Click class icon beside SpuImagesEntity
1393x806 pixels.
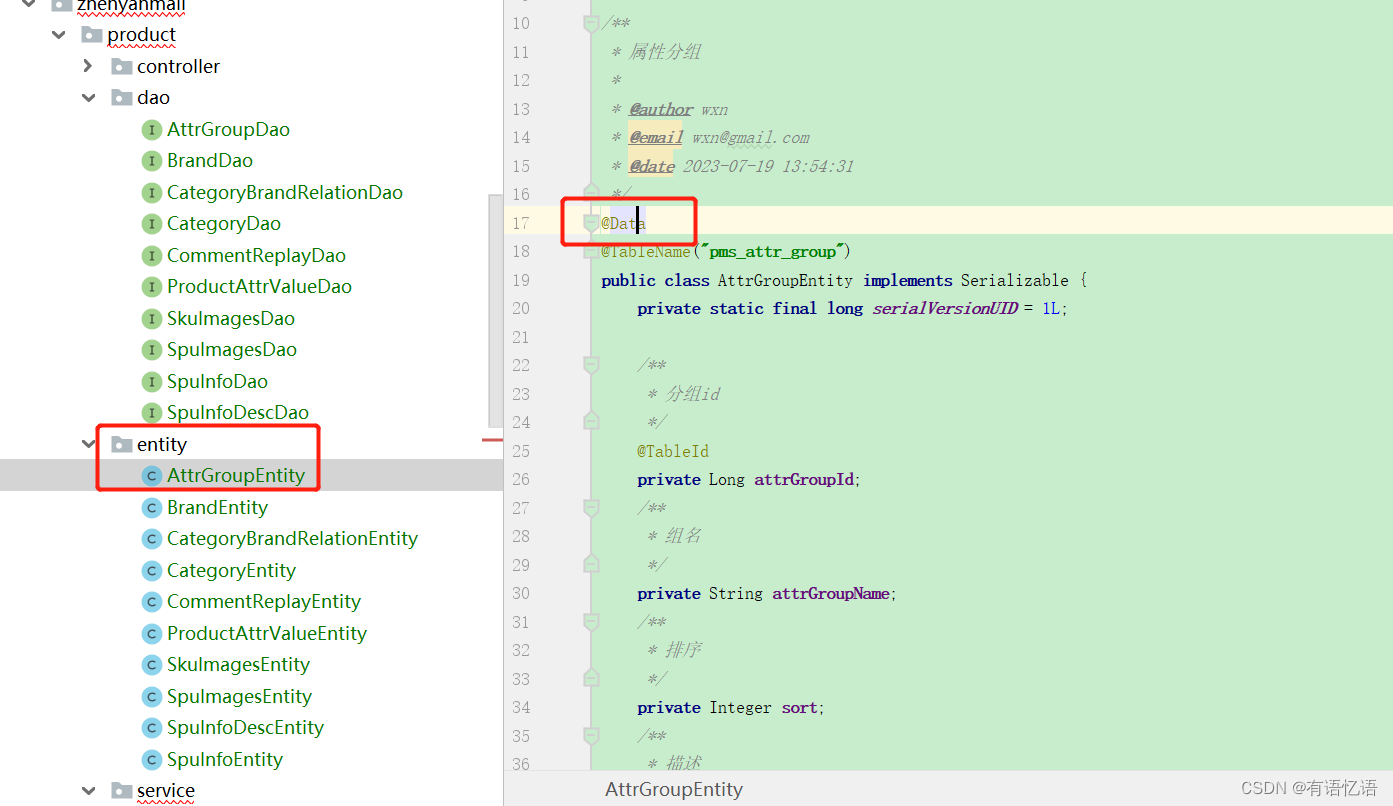[152, 697]
